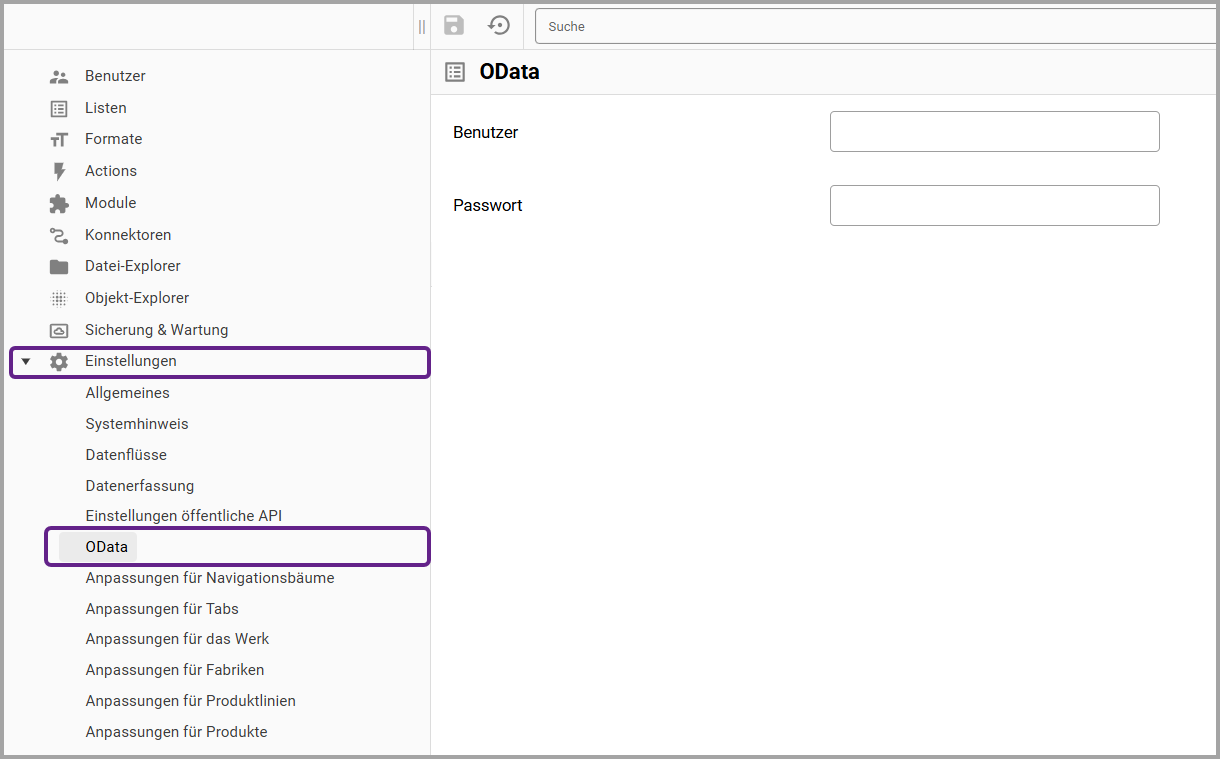
Task: Select Einstellungen öffentliche API
Action: click(x=184, y=516)
